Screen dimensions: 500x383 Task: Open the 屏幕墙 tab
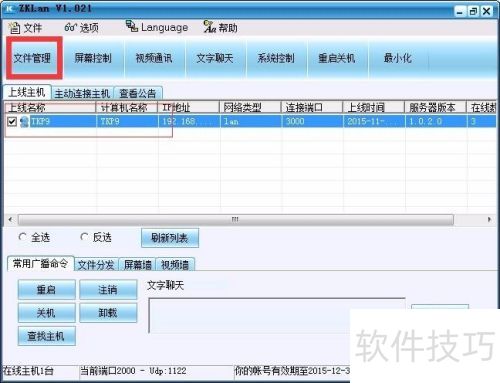pos(137,265)
